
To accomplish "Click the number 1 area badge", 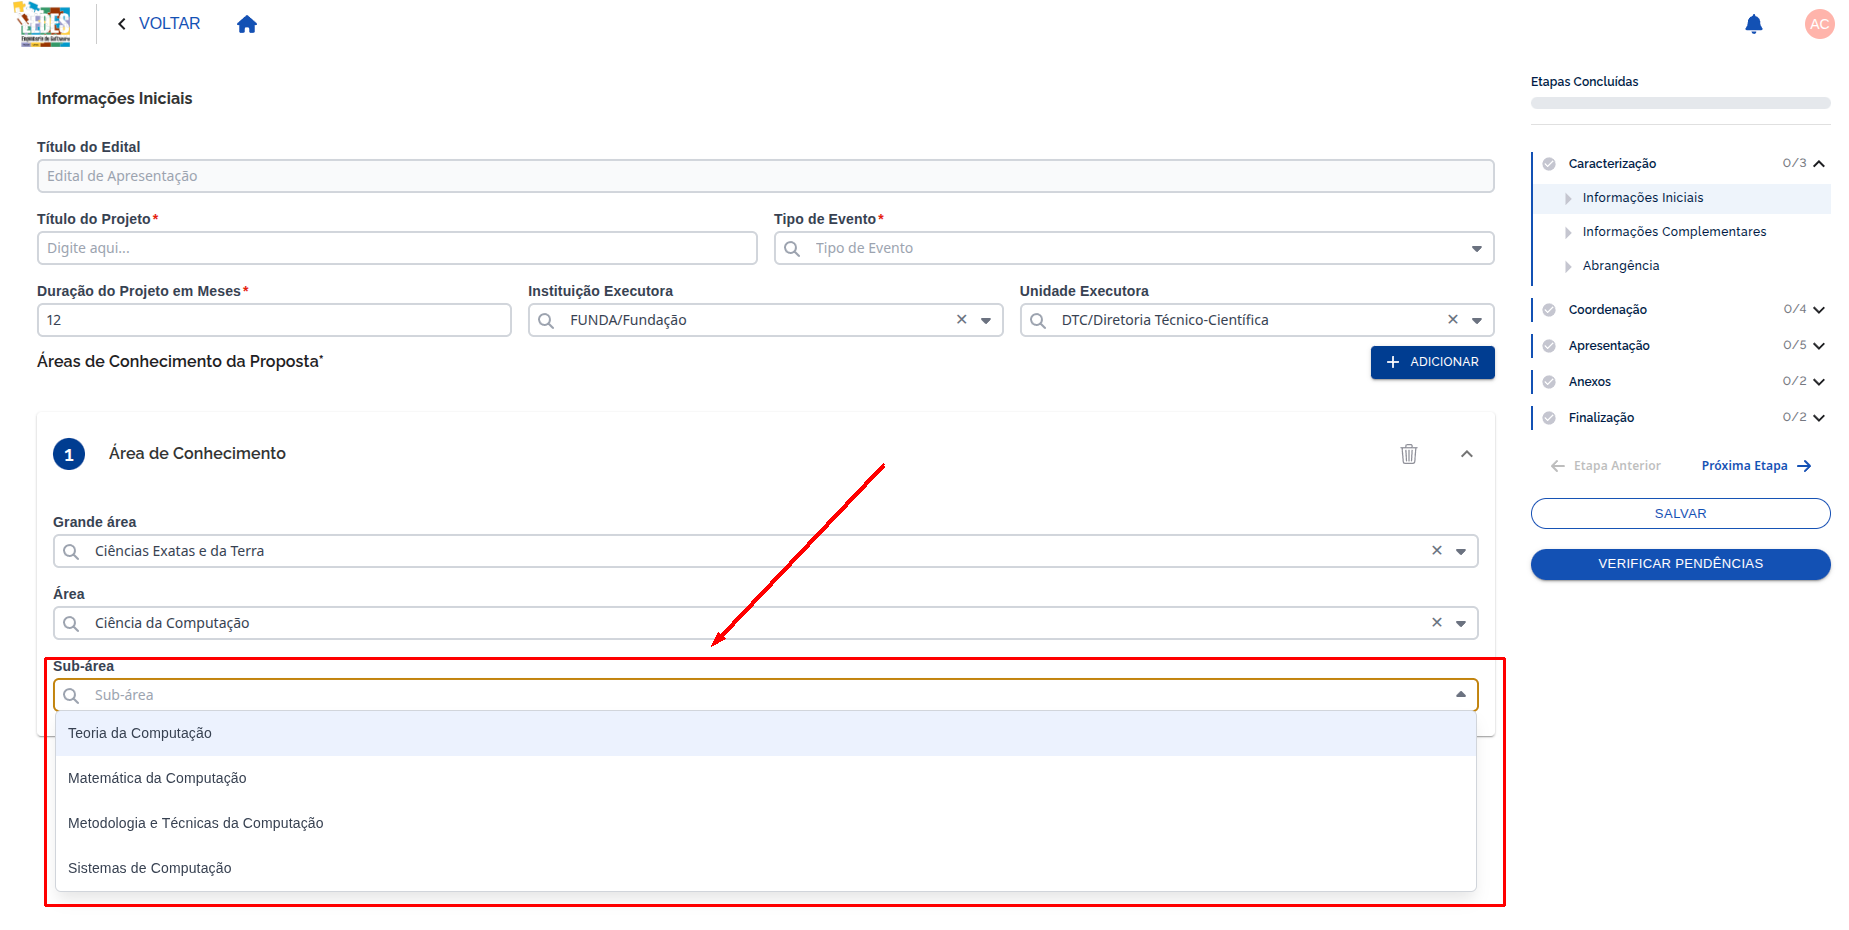I will point(69,454).
